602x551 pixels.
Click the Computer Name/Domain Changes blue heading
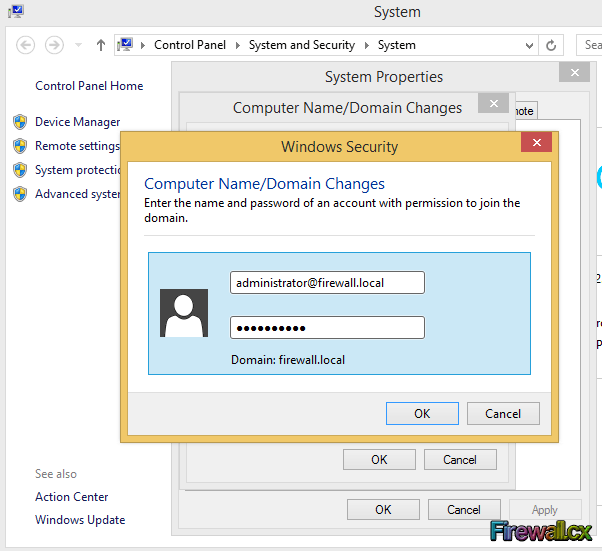tap(264, 184)
